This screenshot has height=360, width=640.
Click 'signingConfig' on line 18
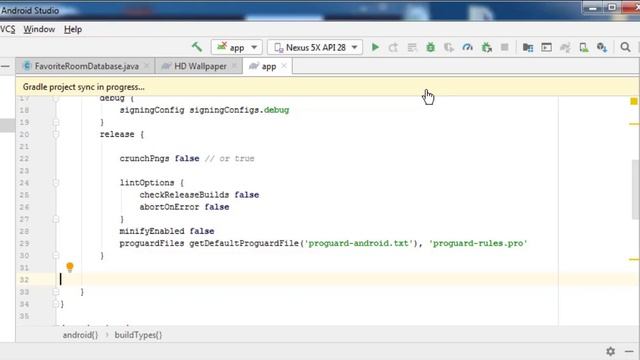(x=152, y=110)
